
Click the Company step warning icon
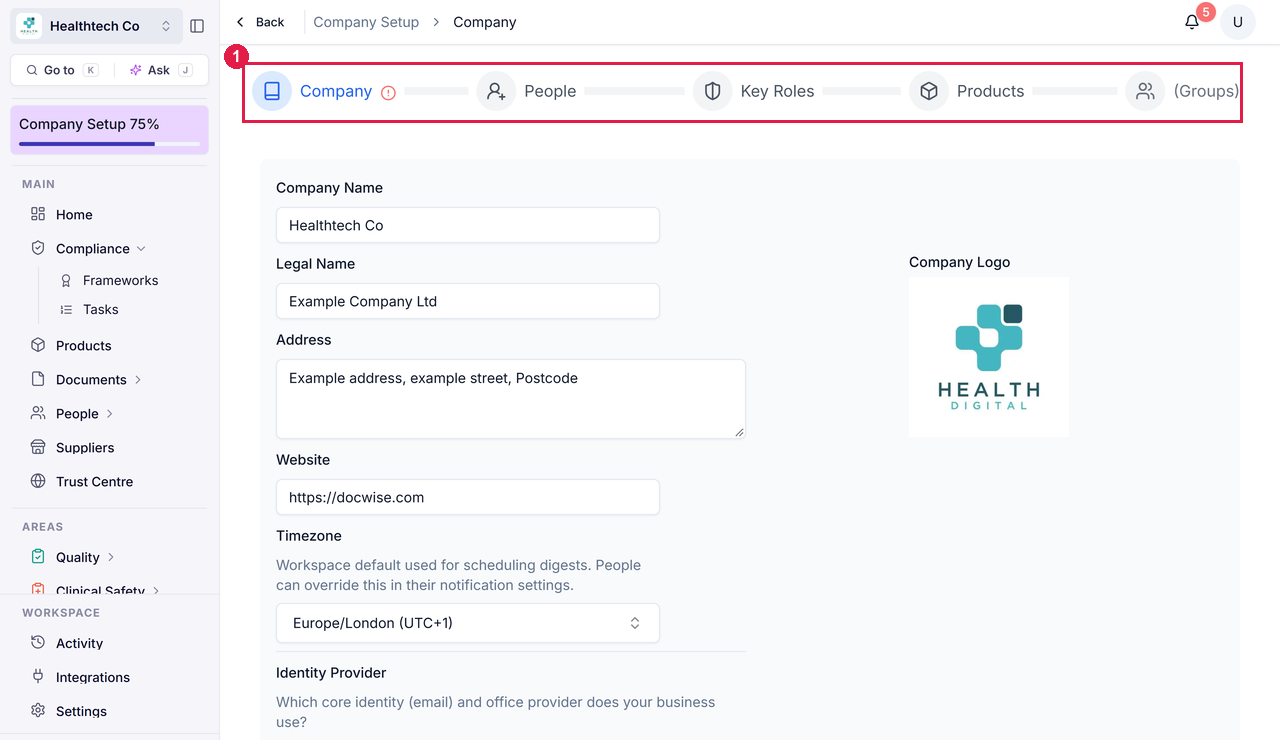click(x=389, y=92)
